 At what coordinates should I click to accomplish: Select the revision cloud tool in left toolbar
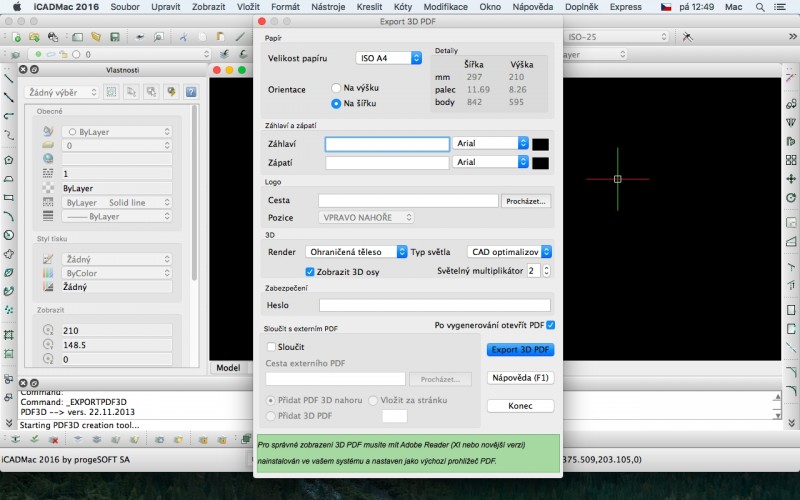point(8,254)
